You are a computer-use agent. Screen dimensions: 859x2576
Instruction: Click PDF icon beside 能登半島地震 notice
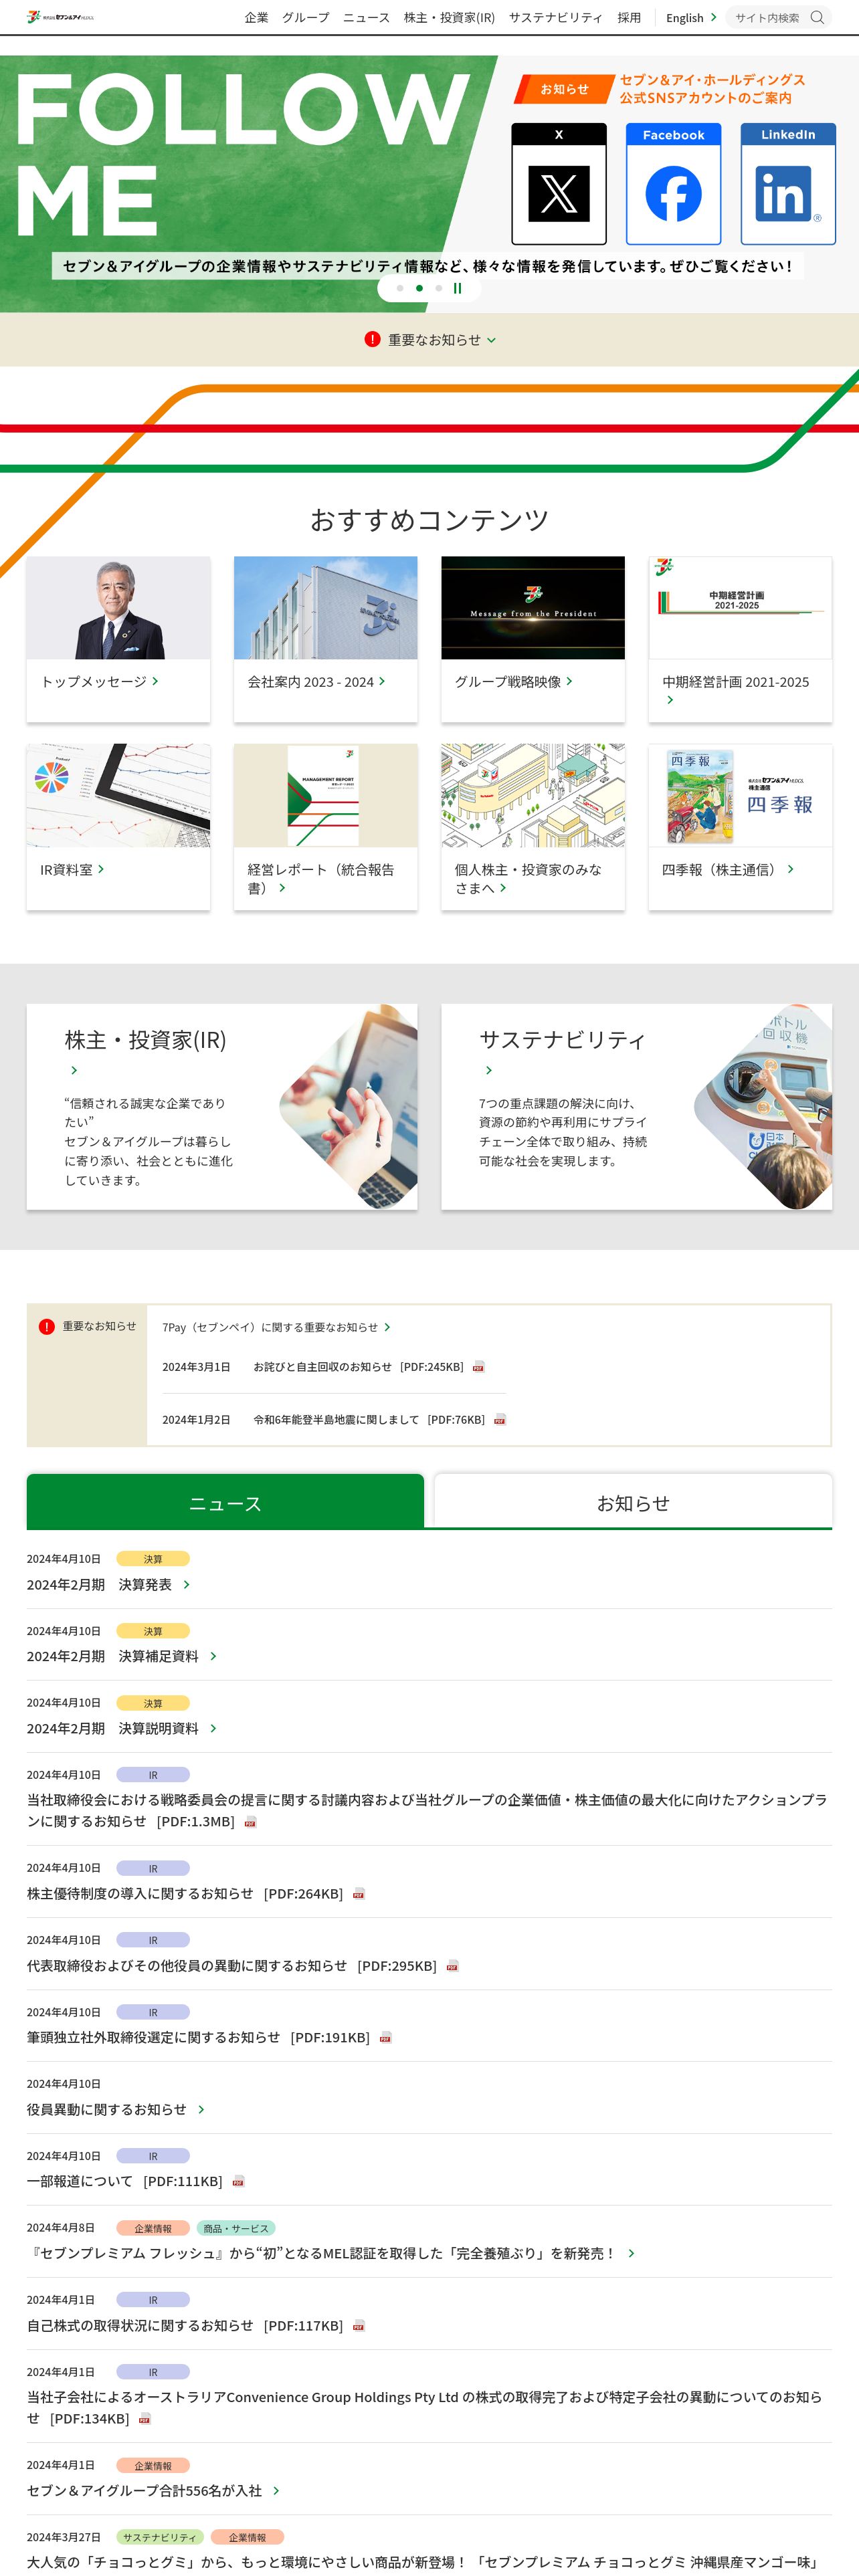(x=499, y=1420)
